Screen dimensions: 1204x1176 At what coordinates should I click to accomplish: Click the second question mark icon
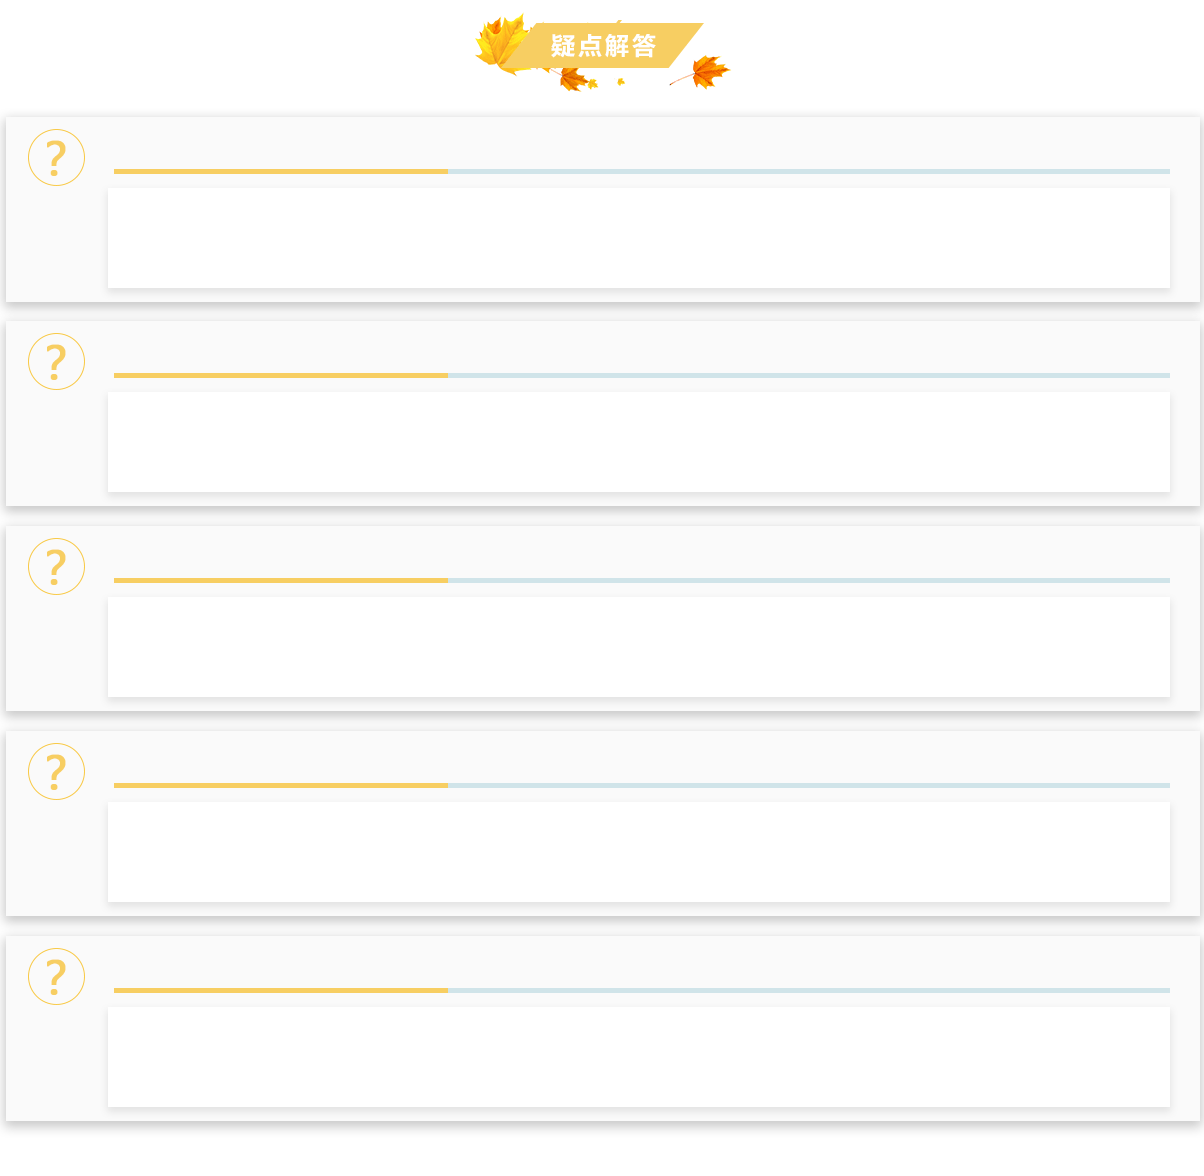(x=56, y=361)
